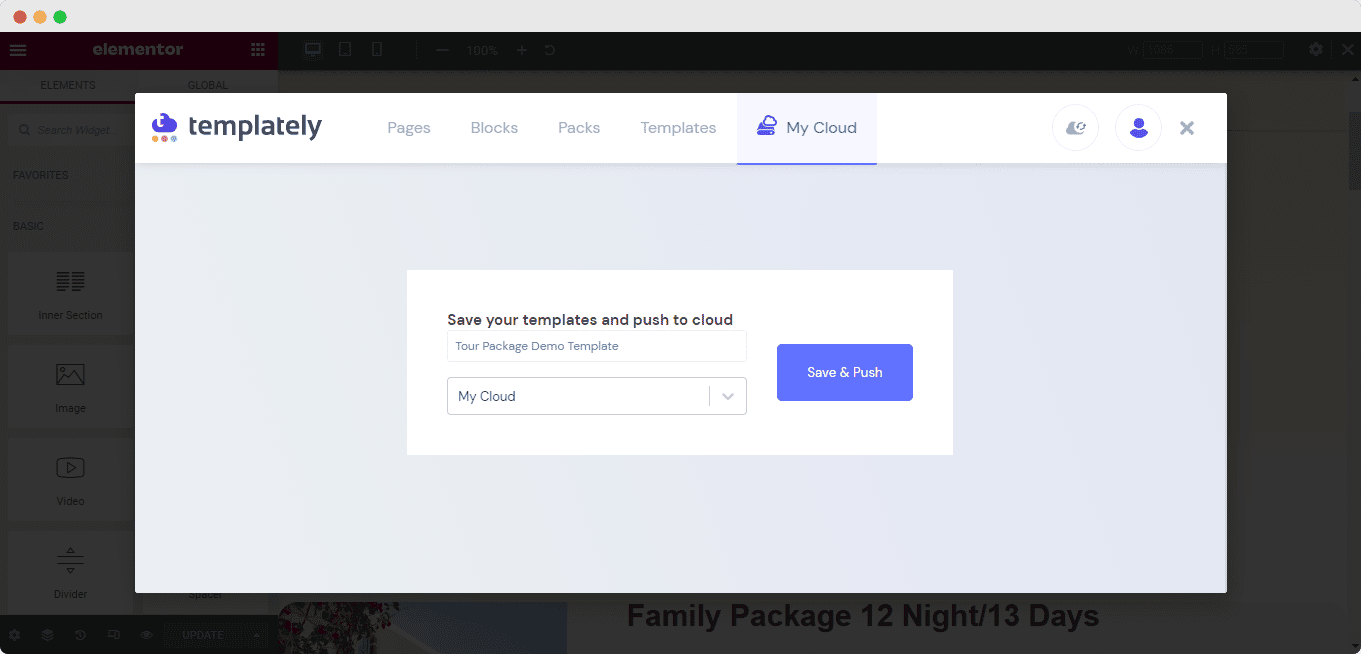Expand the Update button save options arrow
1361x654 pixels.
257,635
